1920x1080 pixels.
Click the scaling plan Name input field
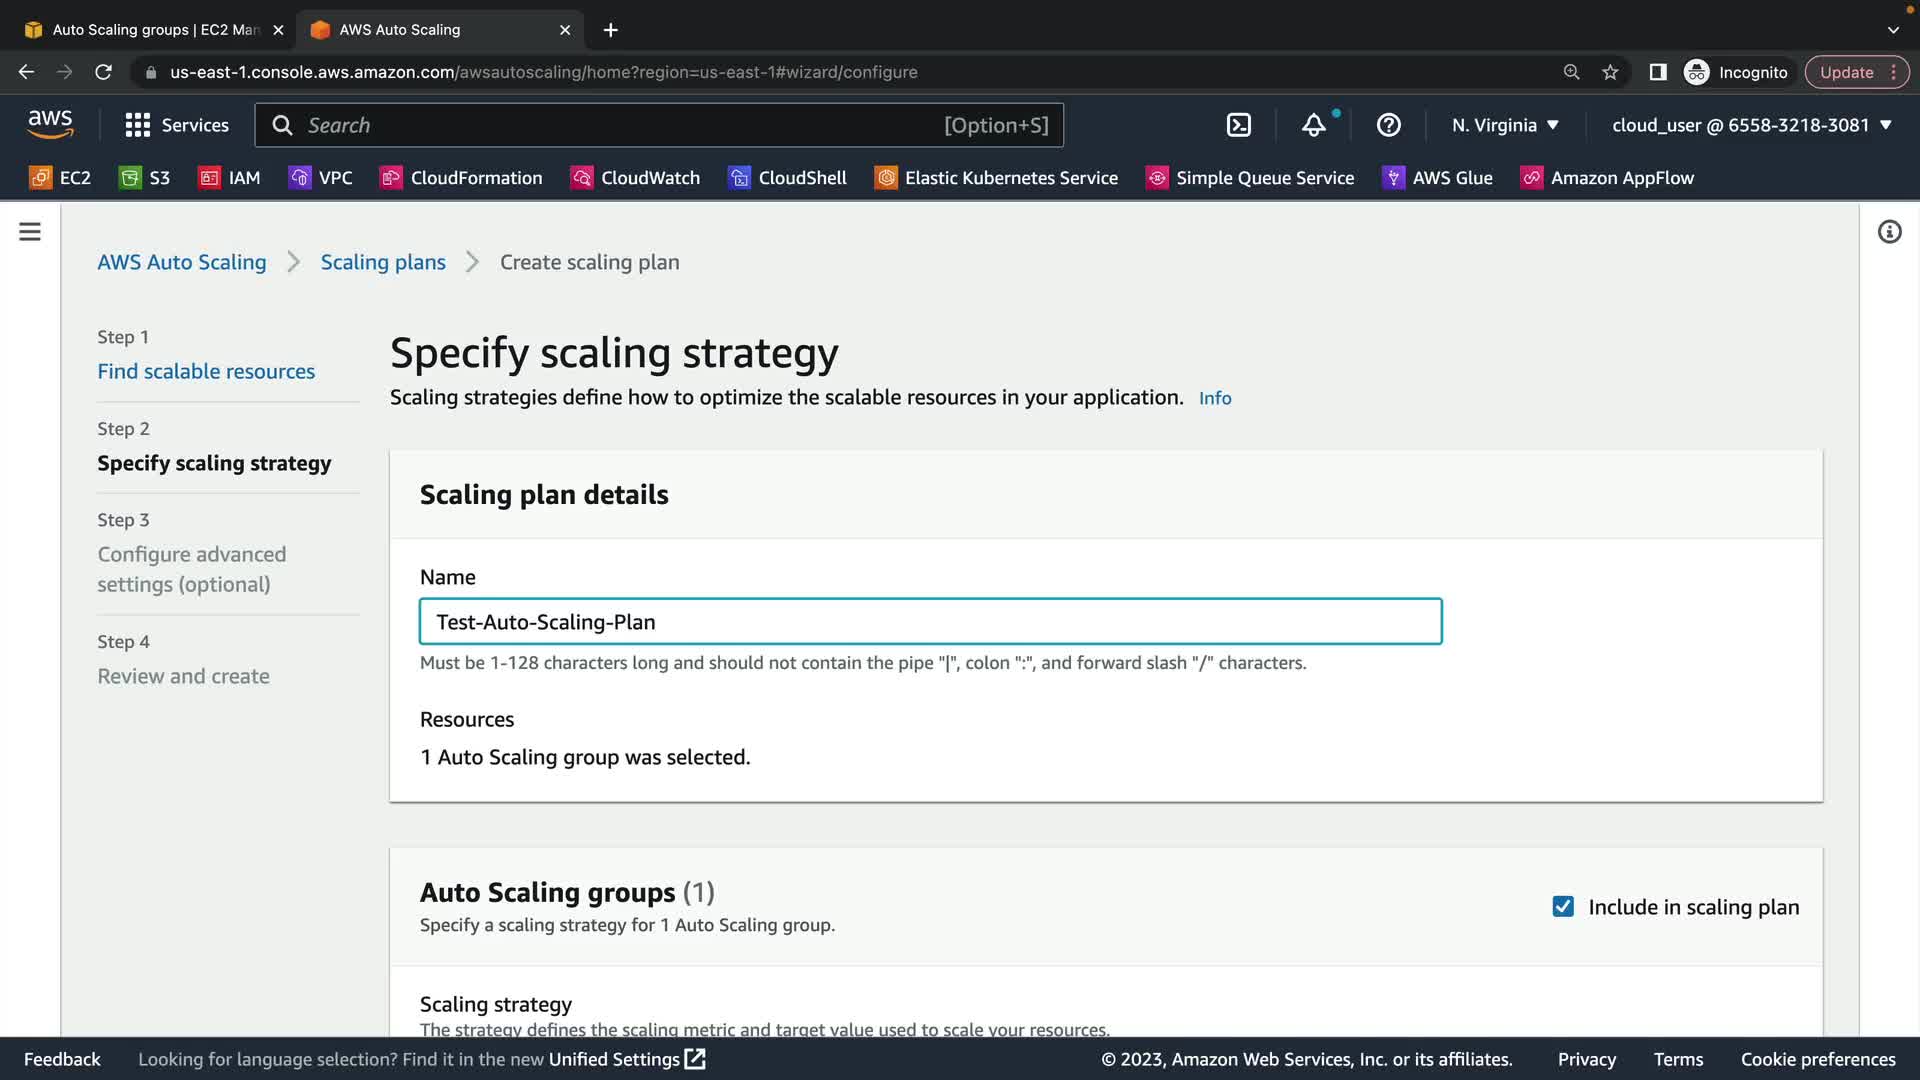tap(930, 621)
